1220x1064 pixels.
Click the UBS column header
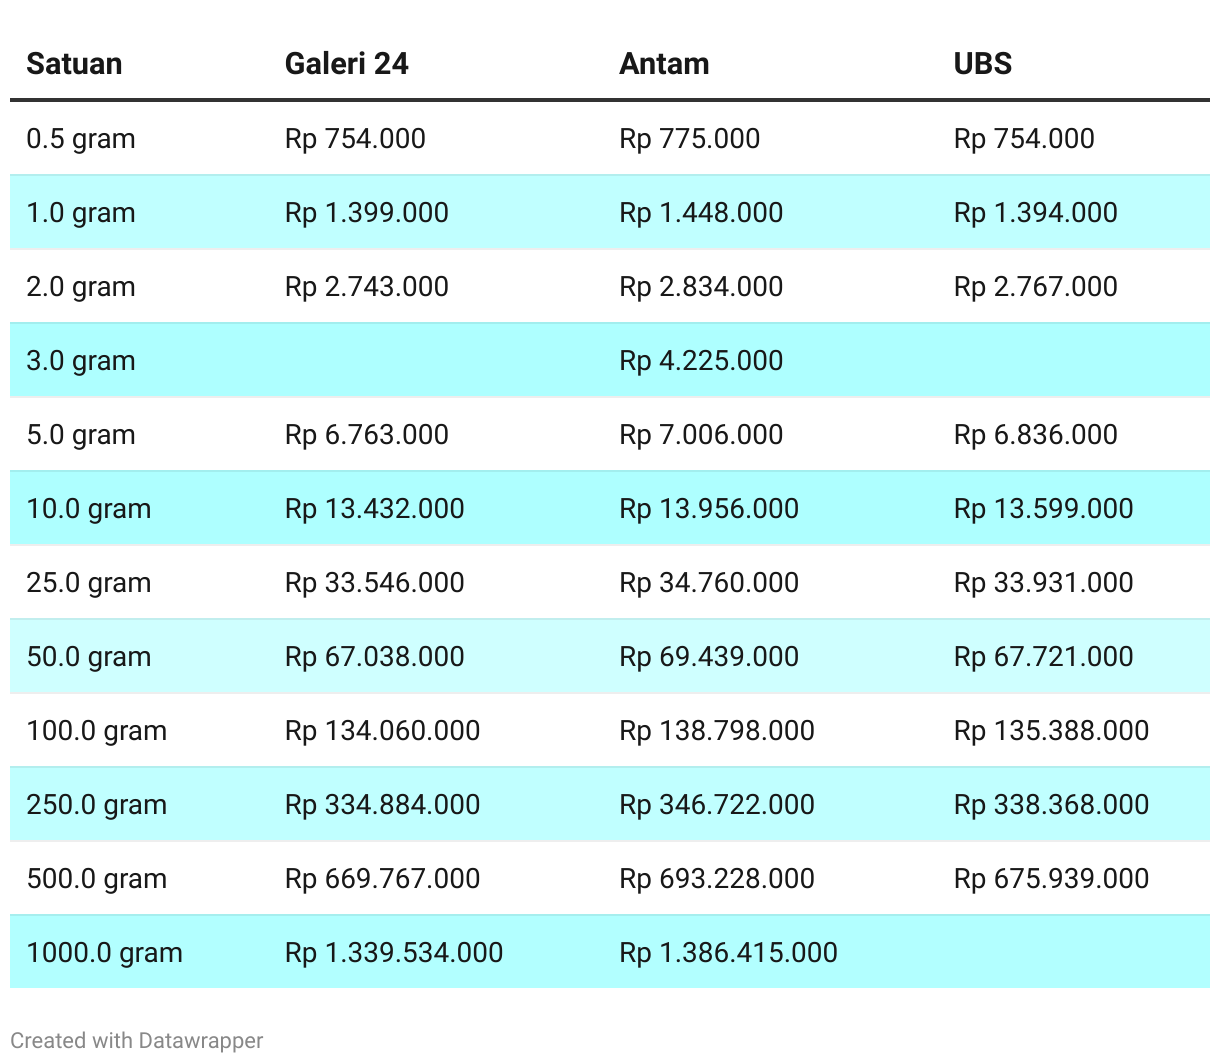(x=983, y=64)
